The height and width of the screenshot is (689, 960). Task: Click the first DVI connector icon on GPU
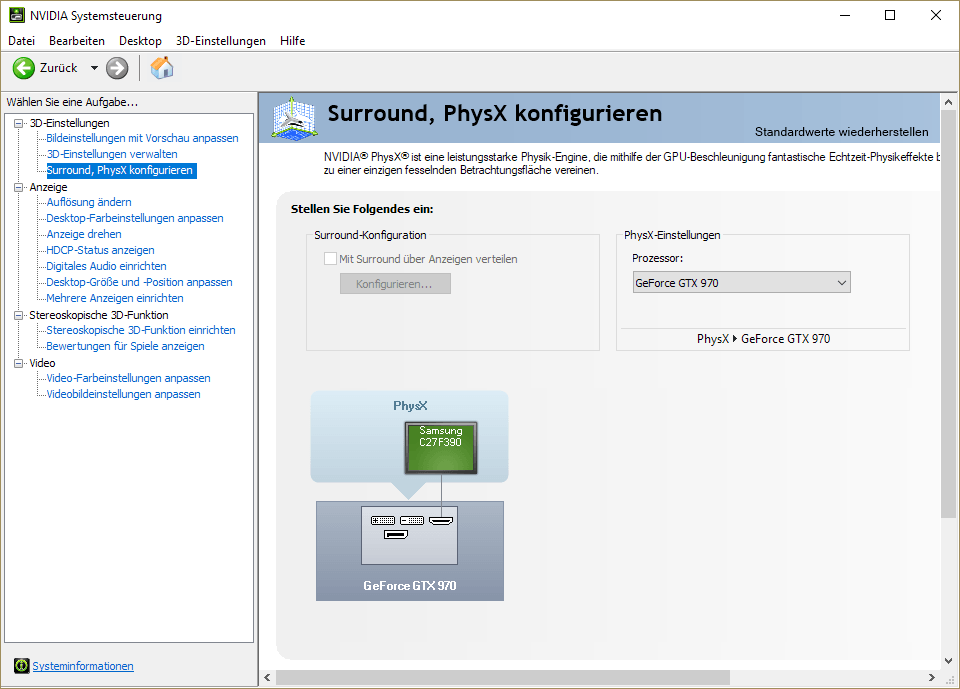(383, 521)
